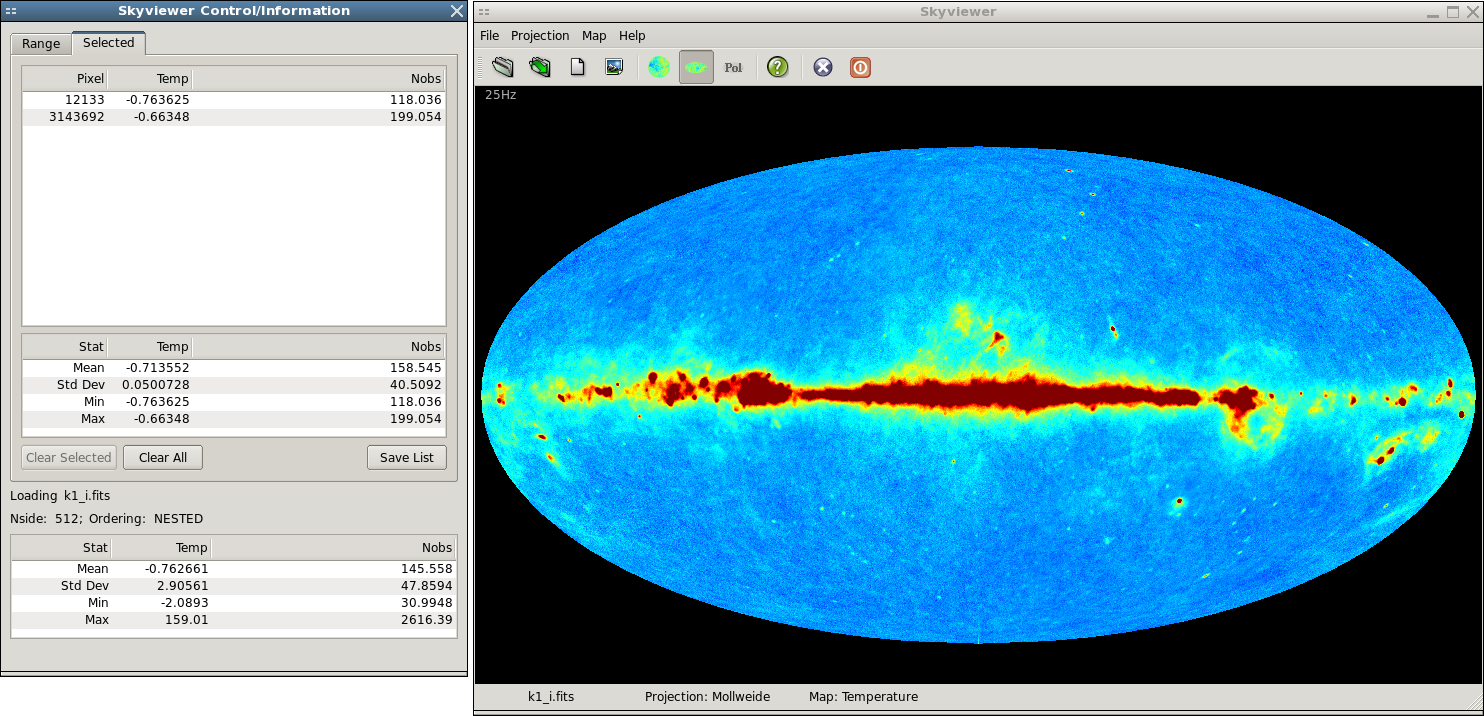
Task: Click the full-map Mean temp -0.762661
Action: click(176, 569)
